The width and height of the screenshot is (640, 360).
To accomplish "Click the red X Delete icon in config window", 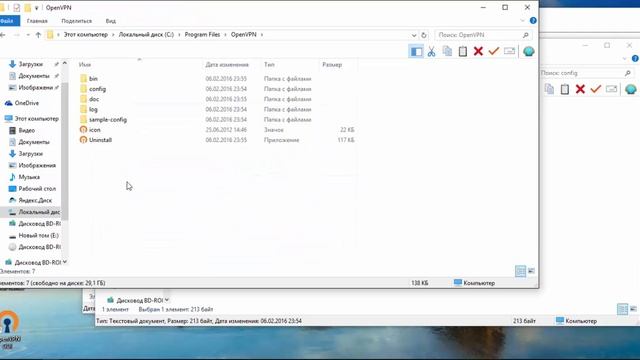I will click(580, 89).
